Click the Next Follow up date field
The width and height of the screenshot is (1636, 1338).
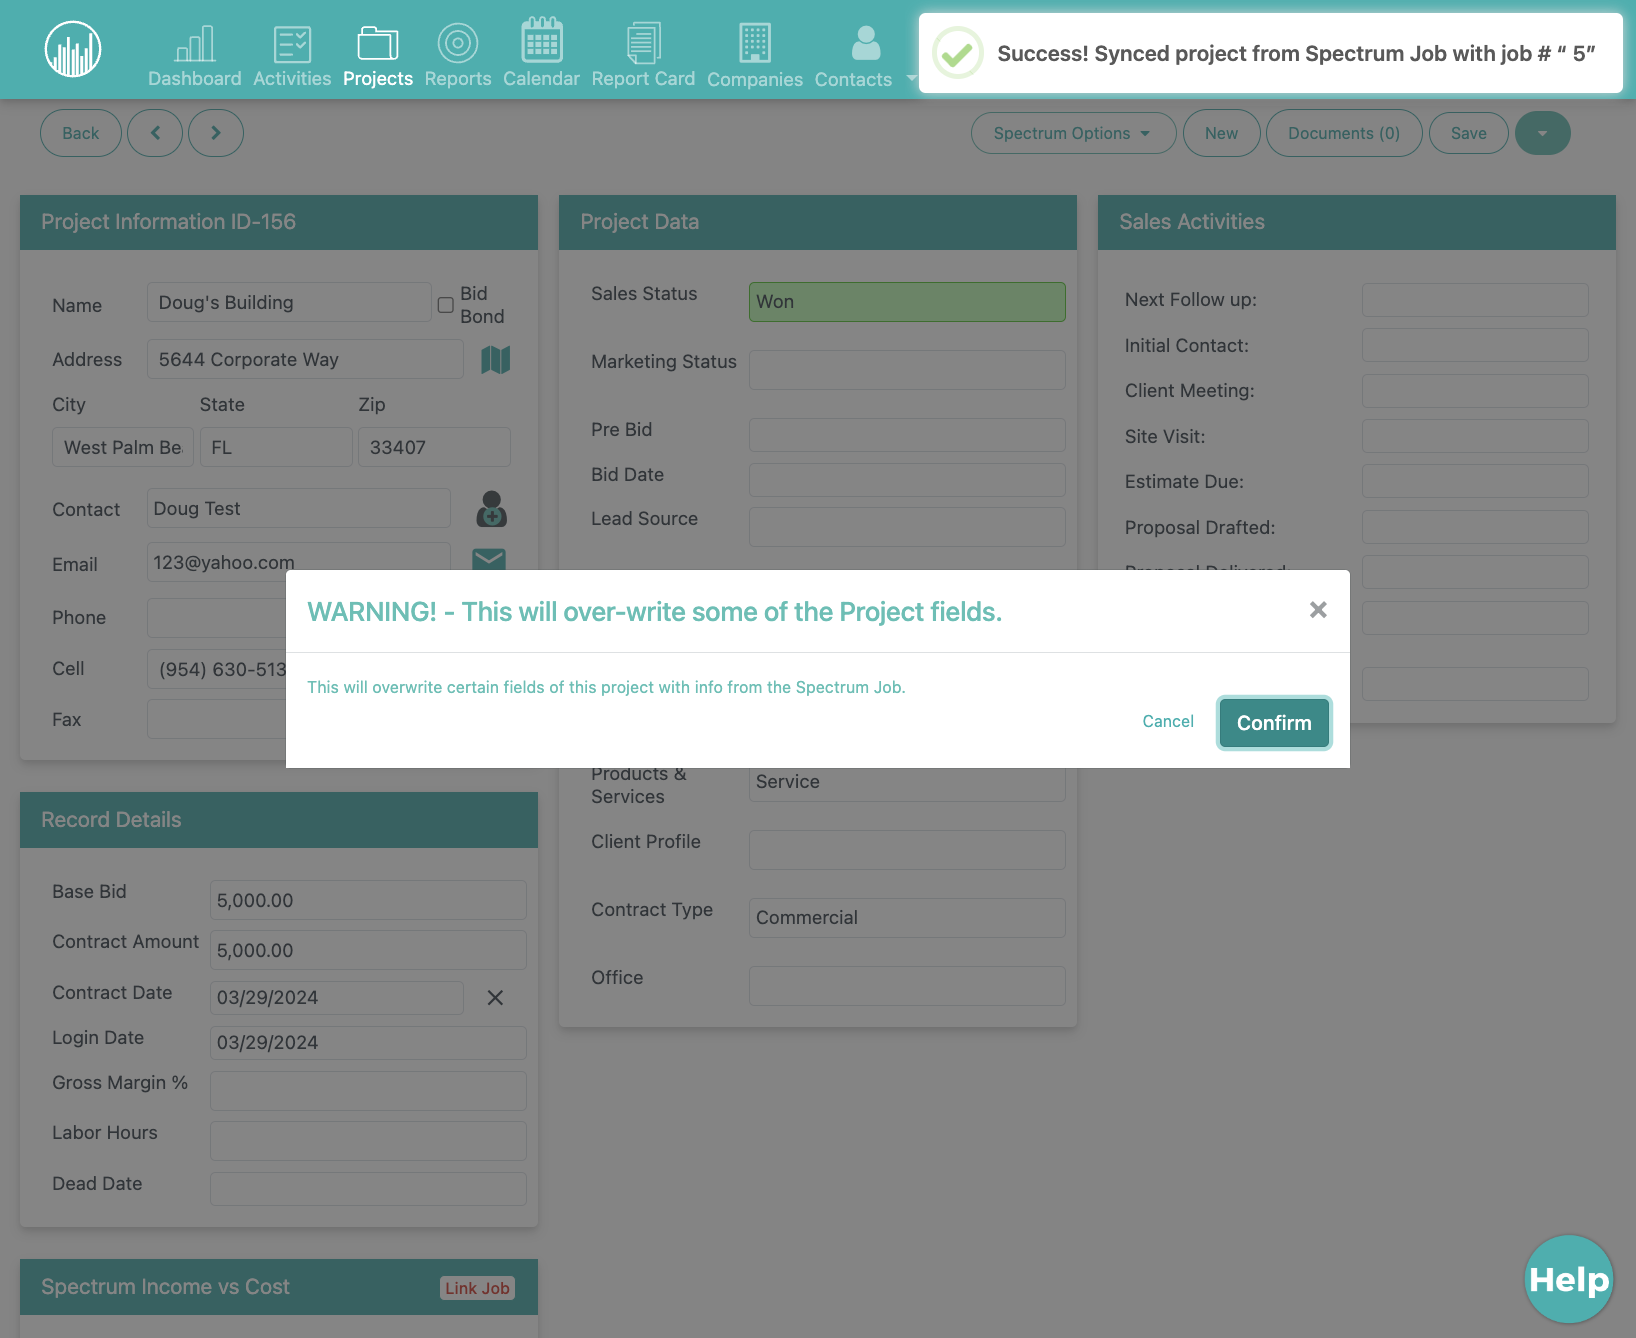pos(1475,300)
